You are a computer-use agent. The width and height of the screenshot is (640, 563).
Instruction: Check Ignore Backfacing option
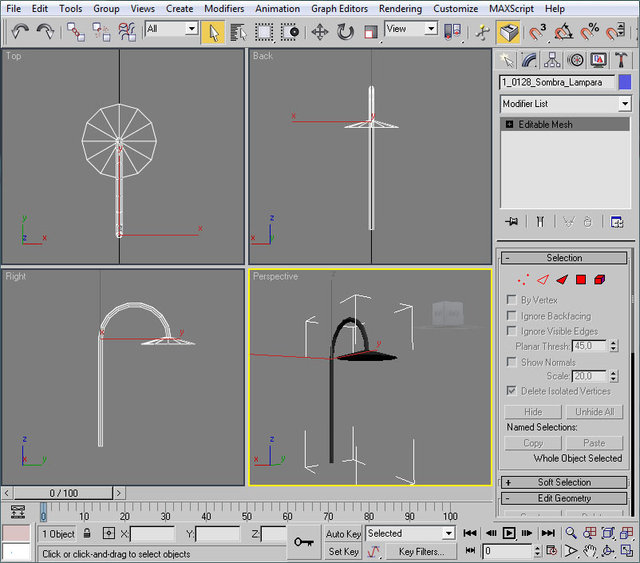click(x=513, y=316)
